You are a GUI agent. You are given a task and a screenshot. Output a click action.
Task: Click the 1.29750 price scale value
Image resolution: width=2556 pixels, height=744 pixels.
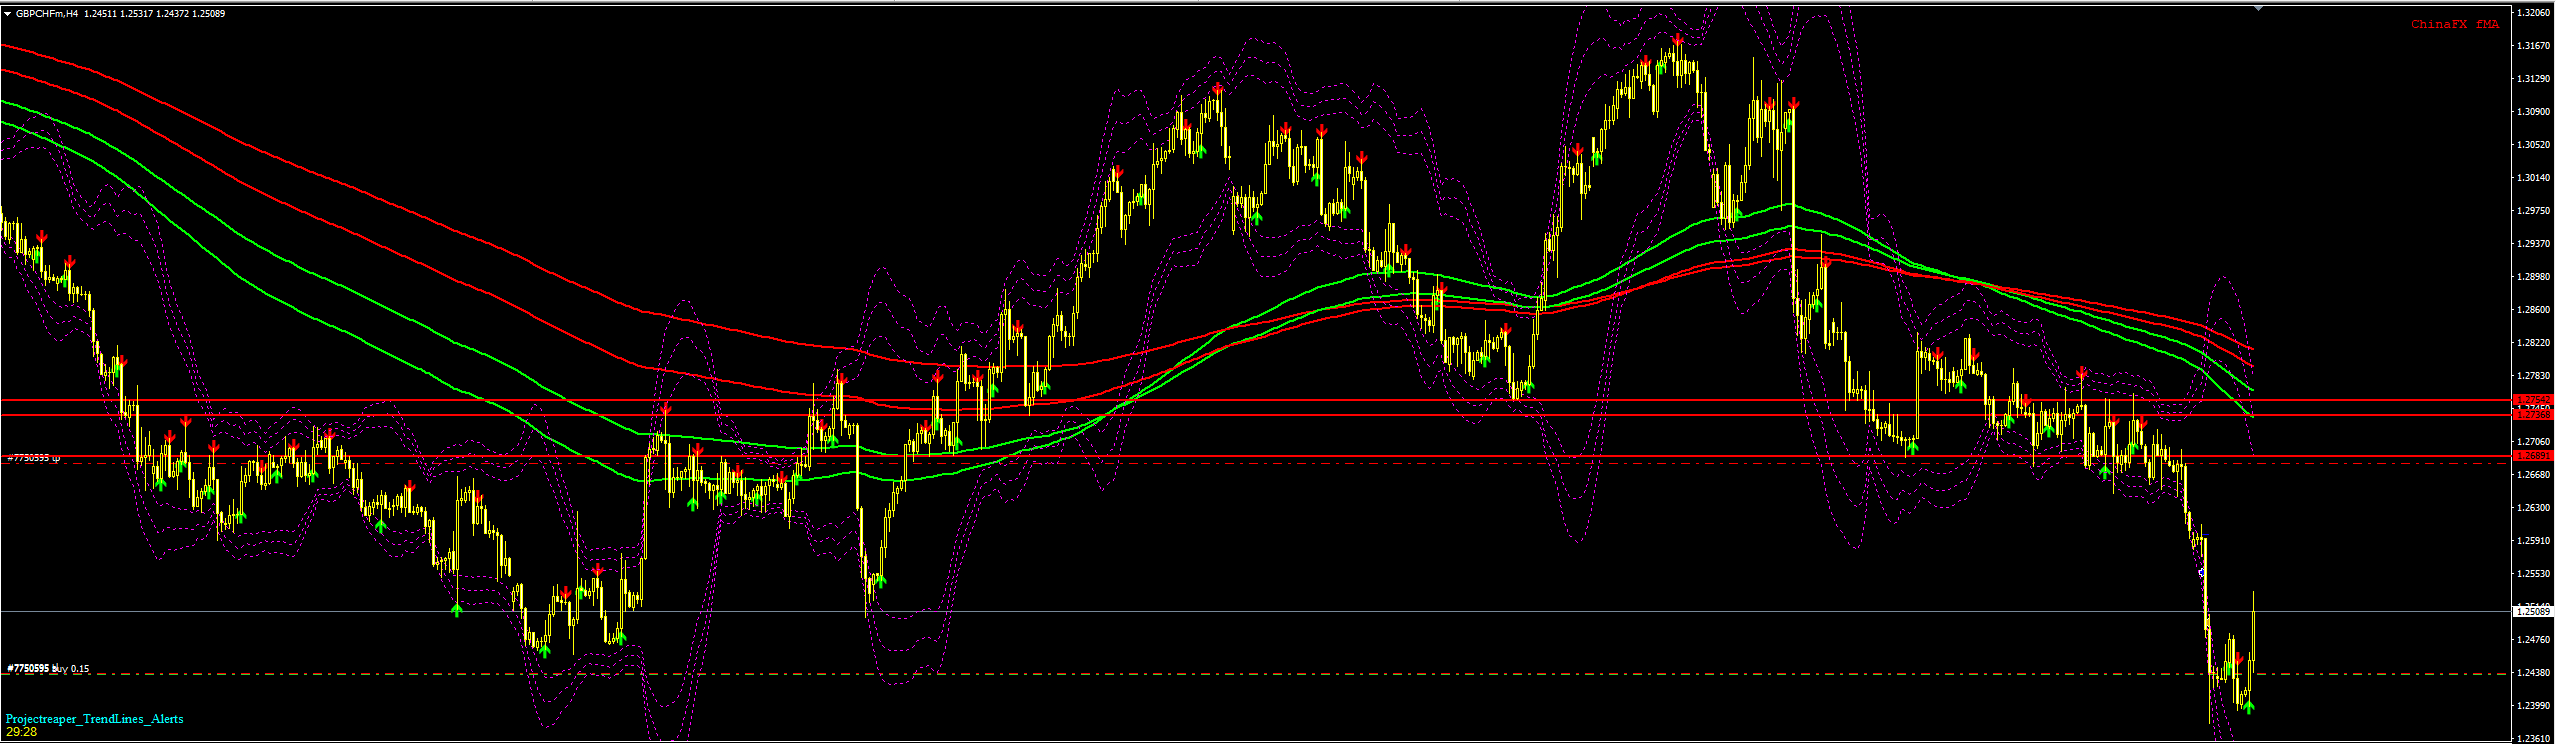2534,211
